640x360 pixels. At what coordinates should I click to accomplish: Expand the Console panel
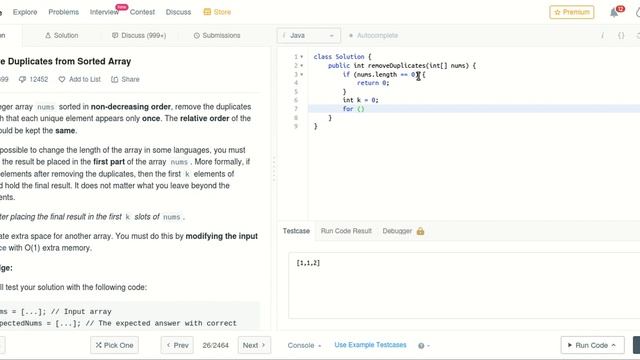click(x=304, y=345)
